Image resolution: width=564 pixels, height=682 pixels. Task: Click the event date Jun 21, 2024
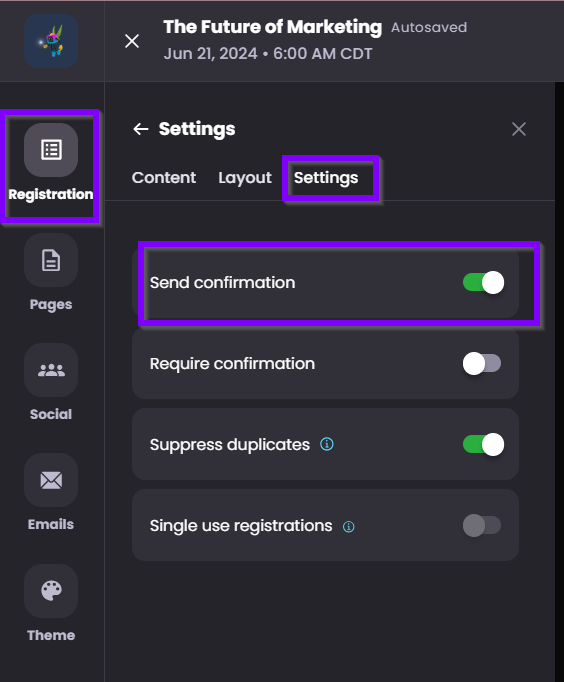coord(210,53)
